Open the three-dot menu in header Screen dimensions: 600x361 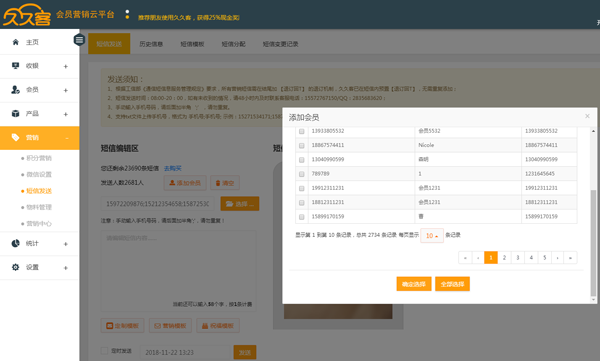[127, 15]
